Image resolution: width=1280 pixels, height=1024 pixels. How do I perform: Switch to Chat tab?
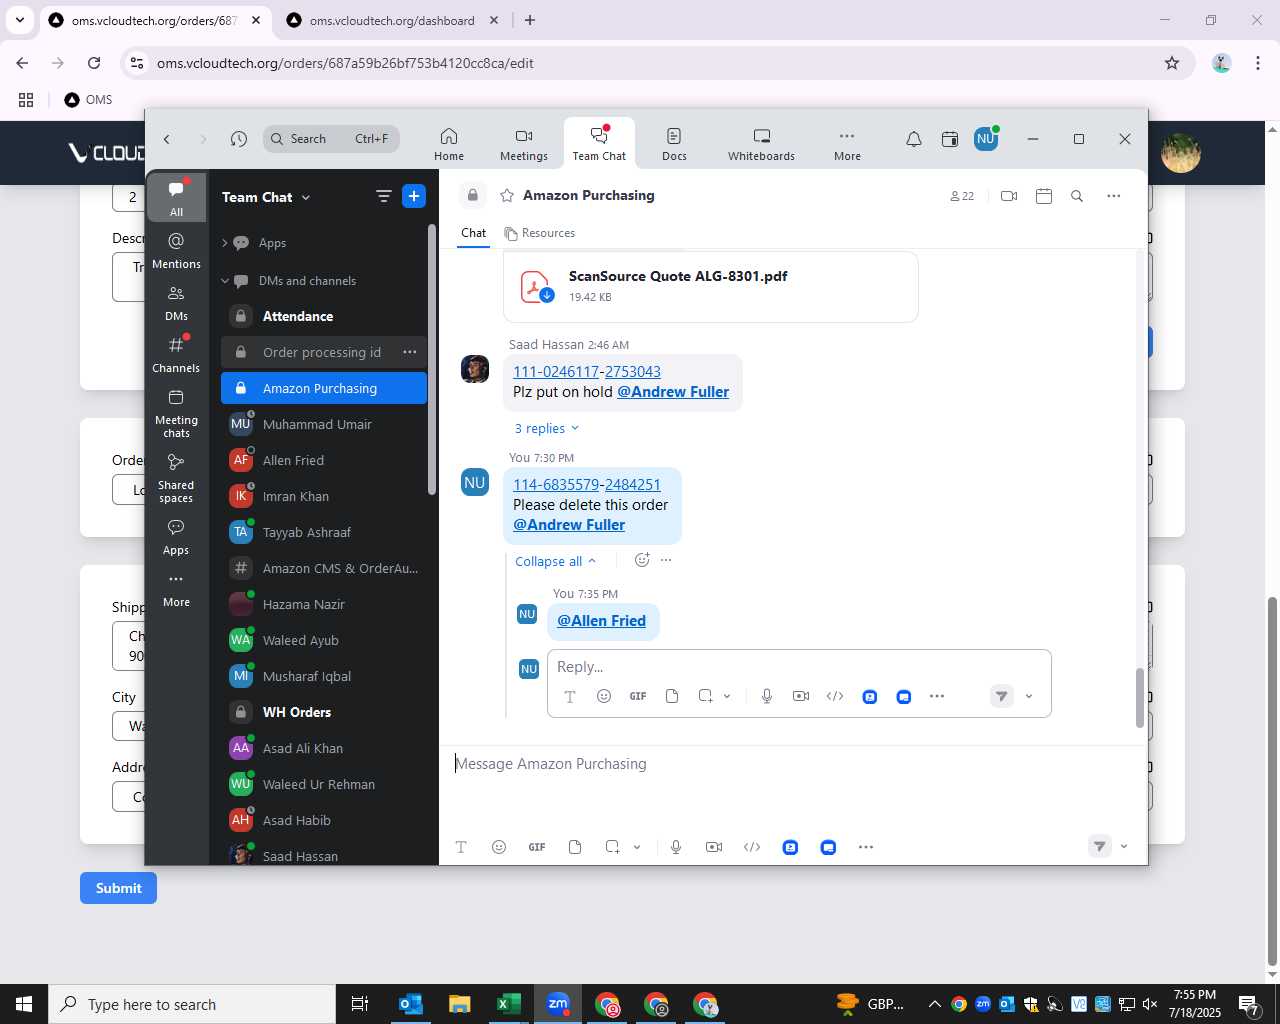pyautogui.click(x=473, y=233)
